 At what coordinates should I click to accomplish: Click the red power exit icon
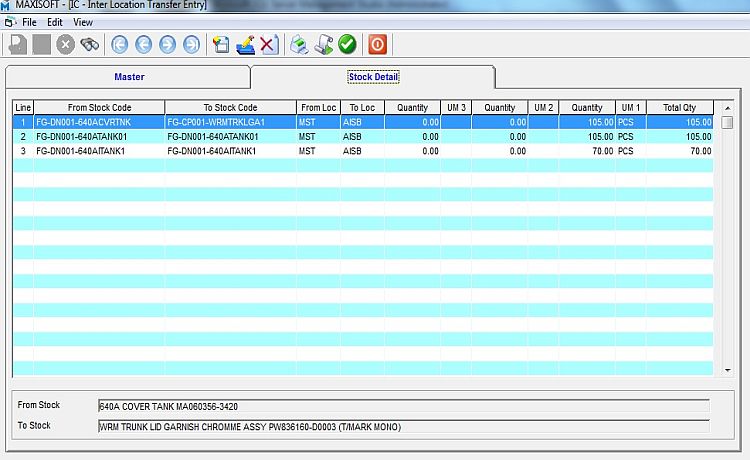pyautogui.click(x=377, y=44)
